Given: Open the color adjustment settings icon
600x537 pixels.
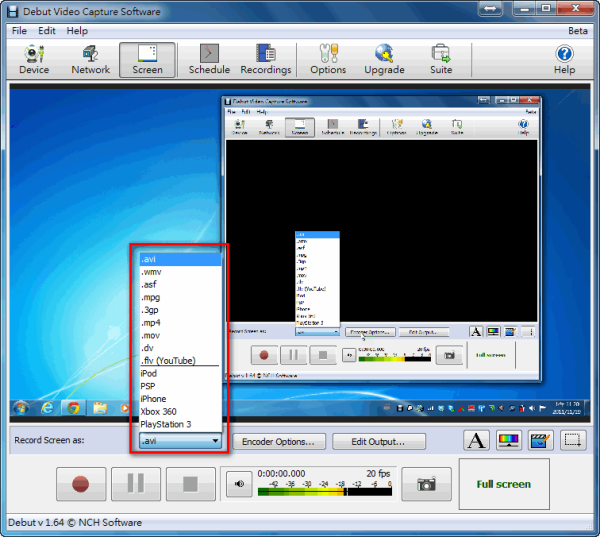Looking at the screenshot, I should pos(509,440).
